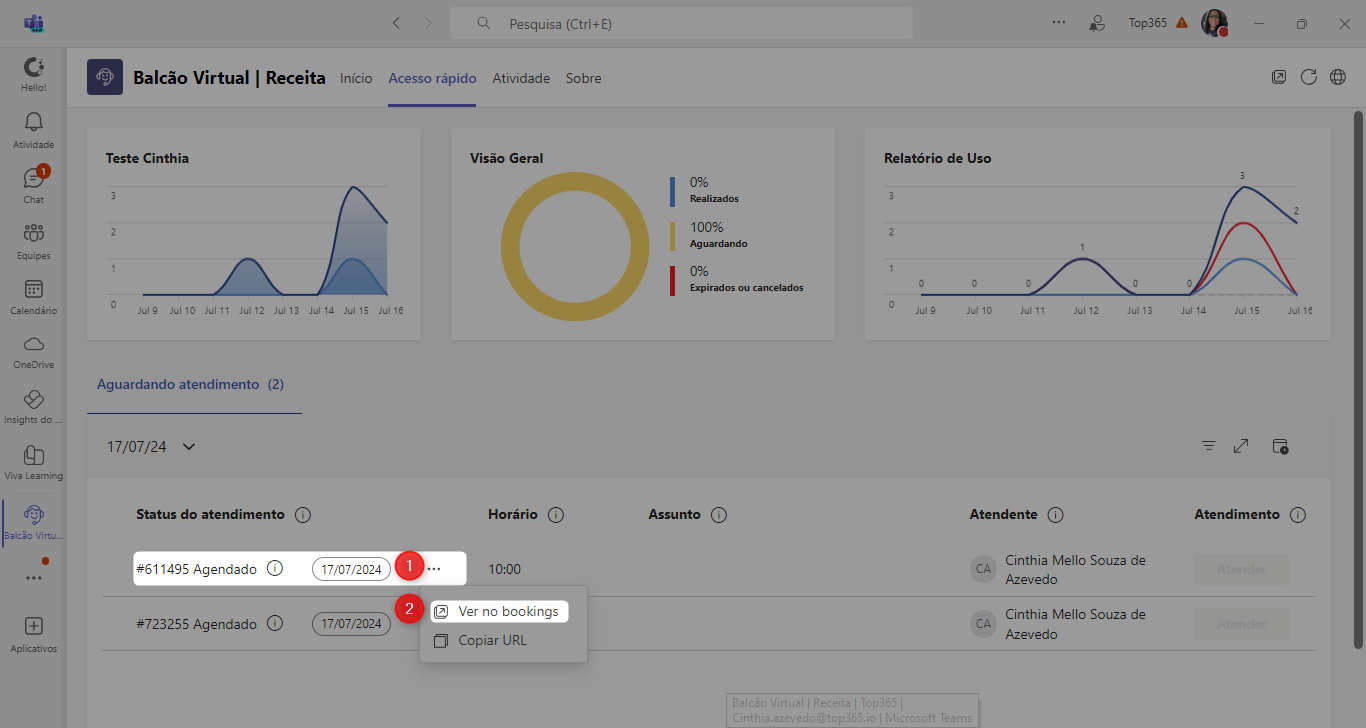Switch to the Atividade tab

click(521, 78)
